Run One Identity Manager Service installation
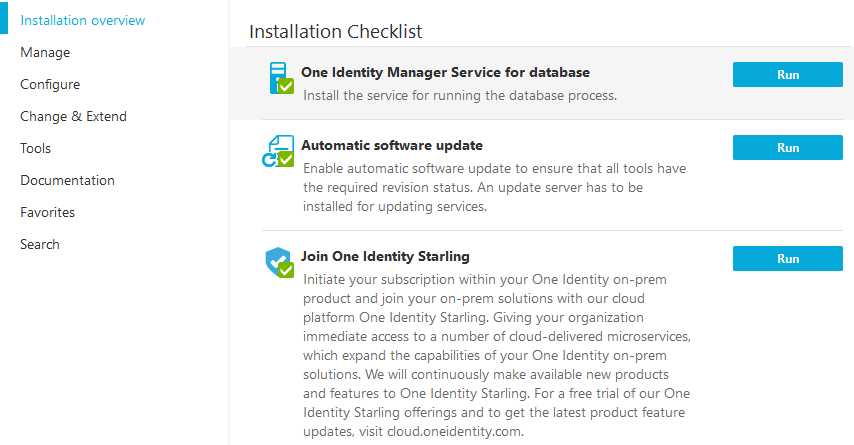The height and width of the screenshot is (445, 854). pos(787,75)
